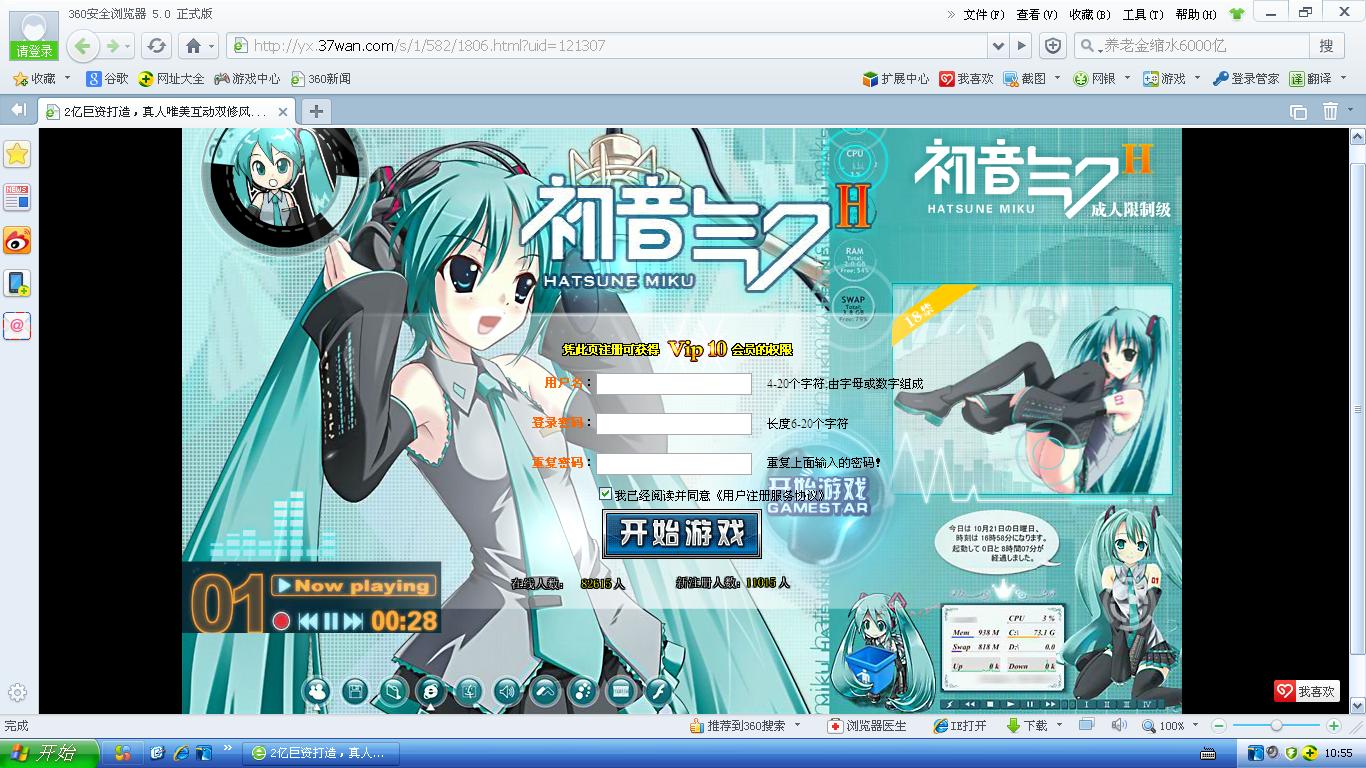Click the Windows 开始 start button
1366x768 pixels.
point(49,753)
